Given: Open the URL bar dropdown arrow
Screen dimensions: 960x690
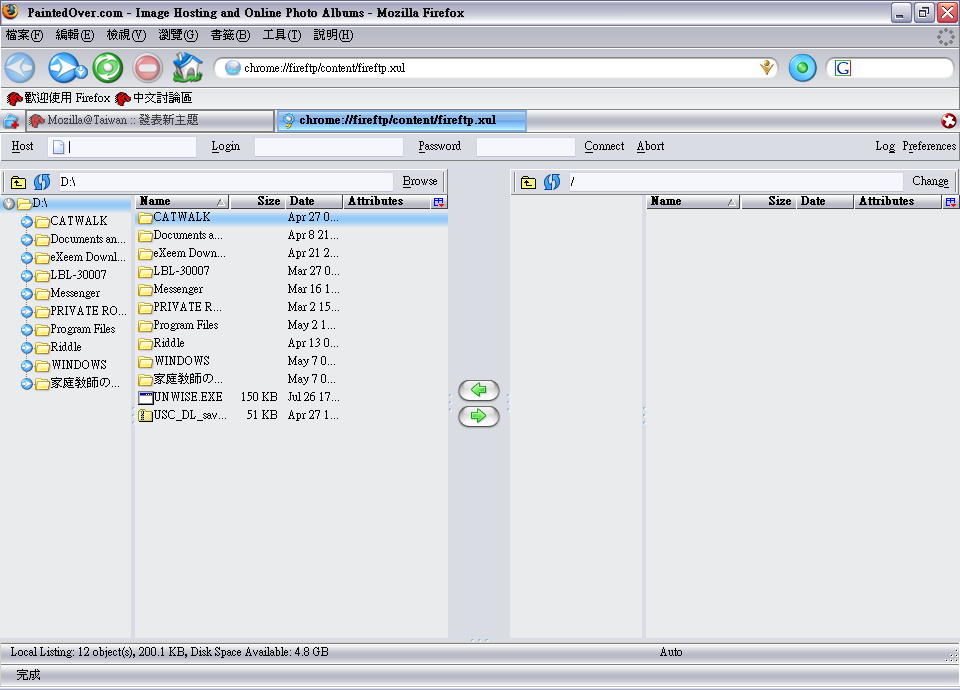Looking at the screenshot, I should 767,68.
